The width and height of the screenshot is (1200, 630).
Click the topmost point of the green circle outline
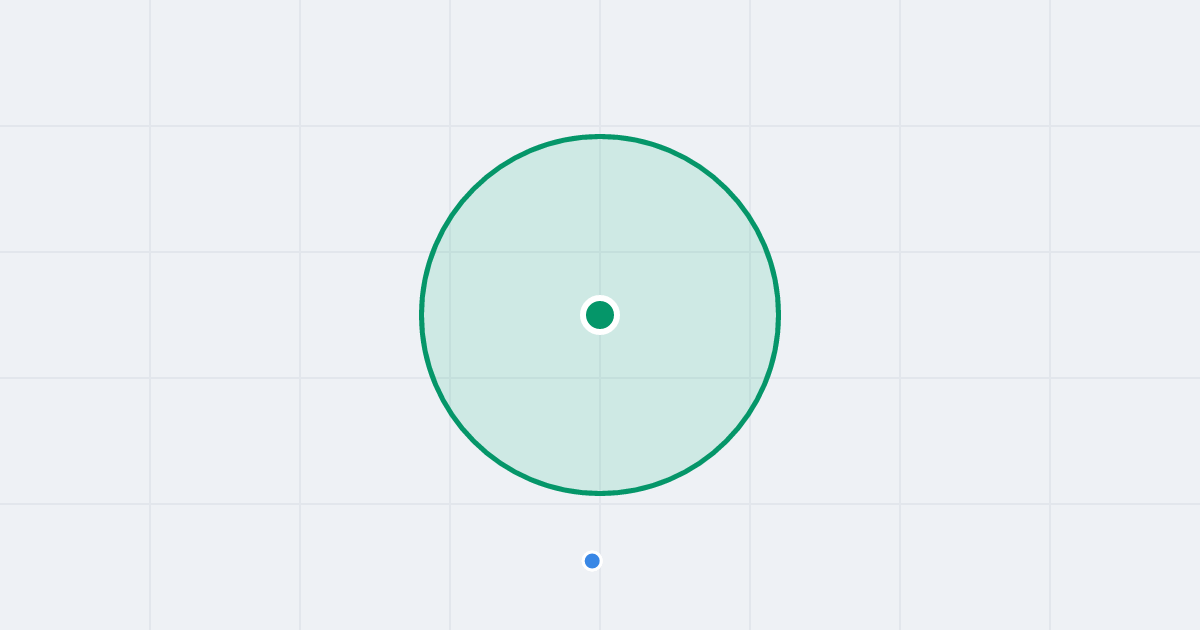(x=600, y=136)
